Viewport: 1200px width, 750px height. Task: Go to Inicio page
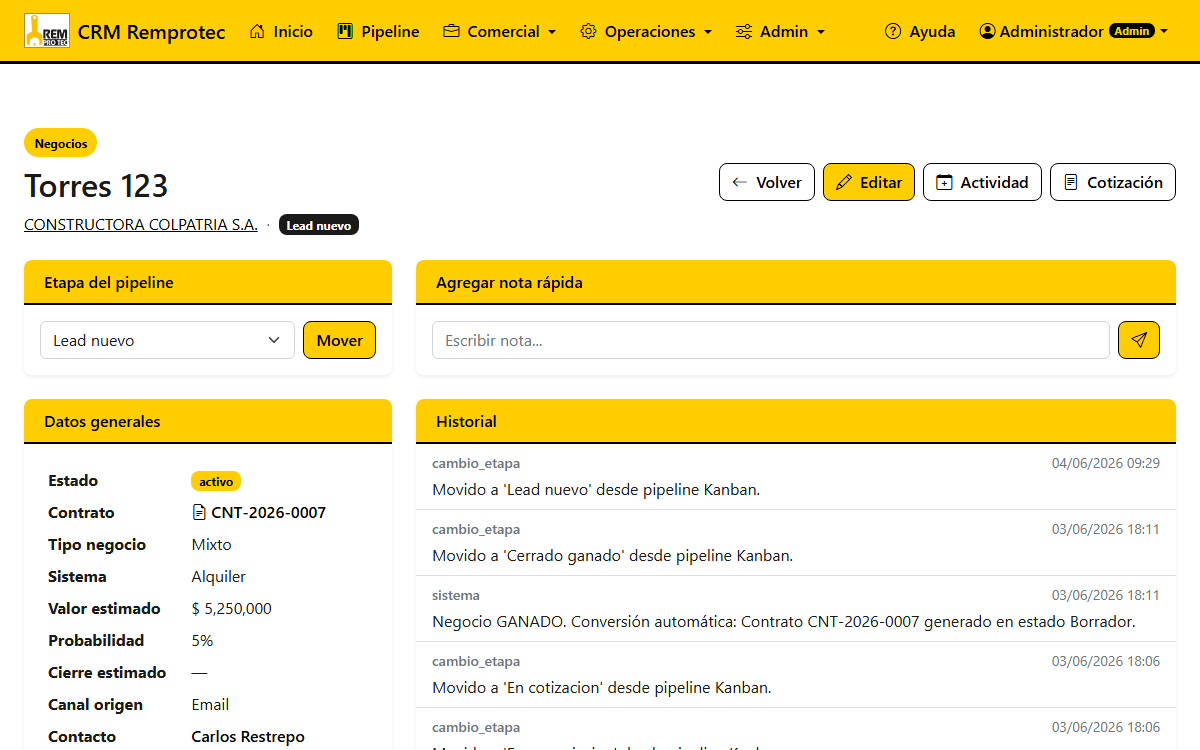(x=281, y=31)
